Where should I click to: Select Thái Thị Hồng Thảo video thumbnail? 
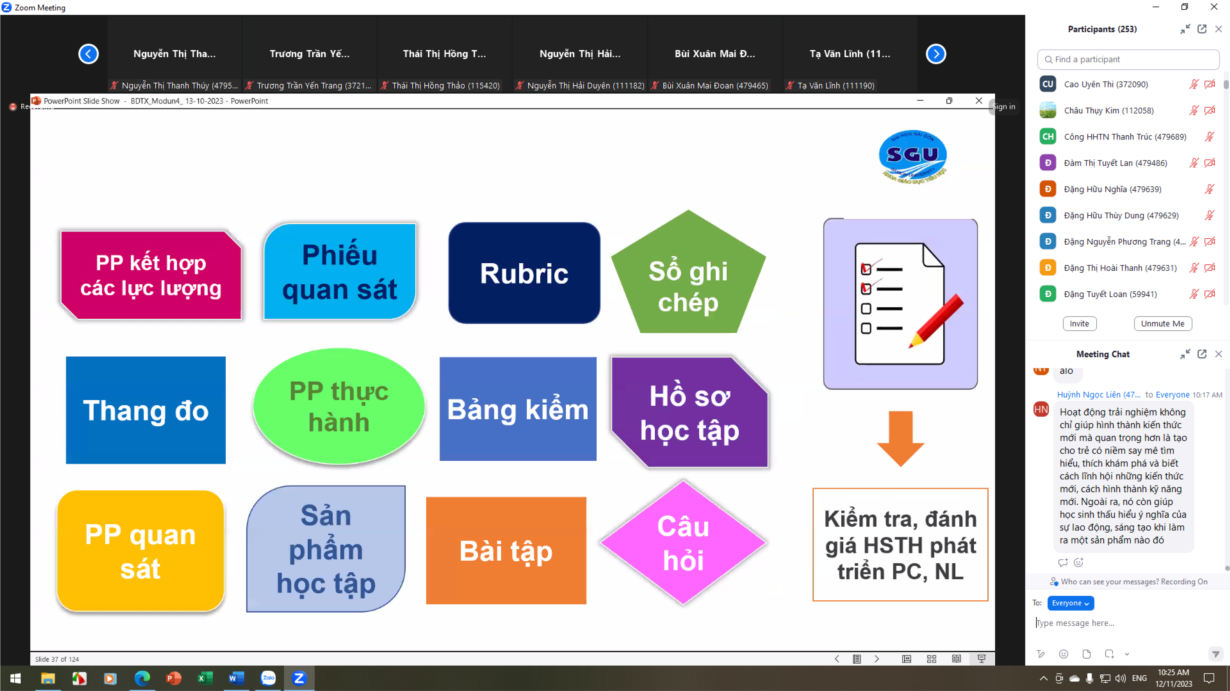click(444, 54)
